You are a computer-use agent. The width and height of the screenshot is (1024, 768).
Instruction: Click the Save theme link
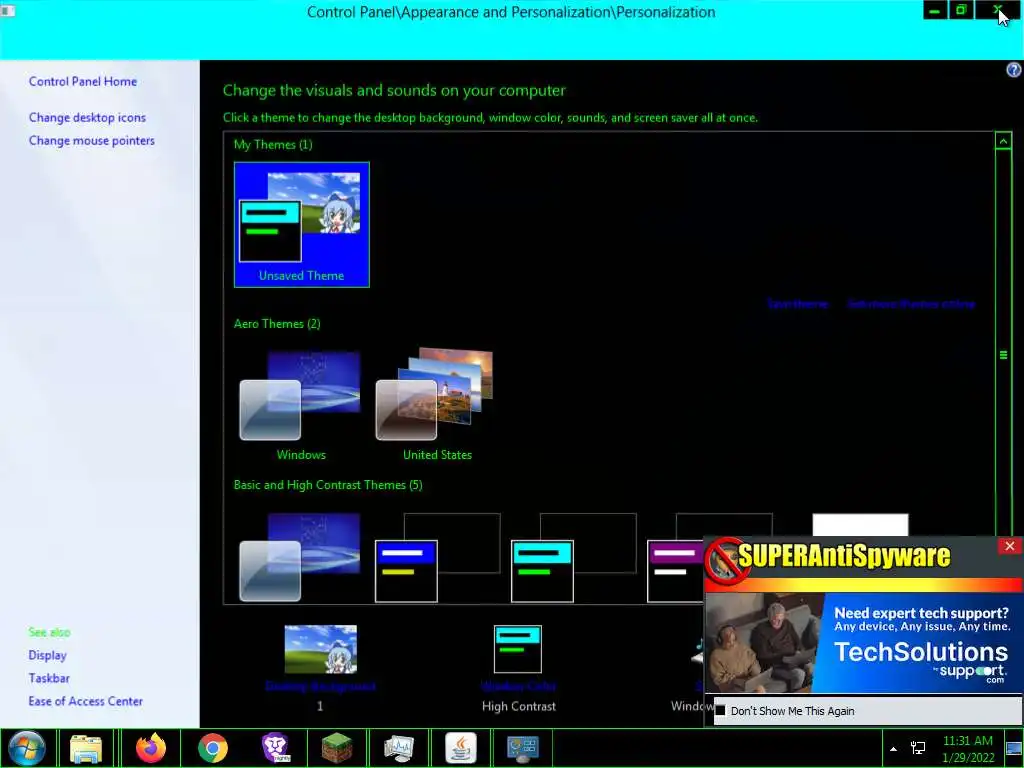pyautogui.click(x=797, y=304)
